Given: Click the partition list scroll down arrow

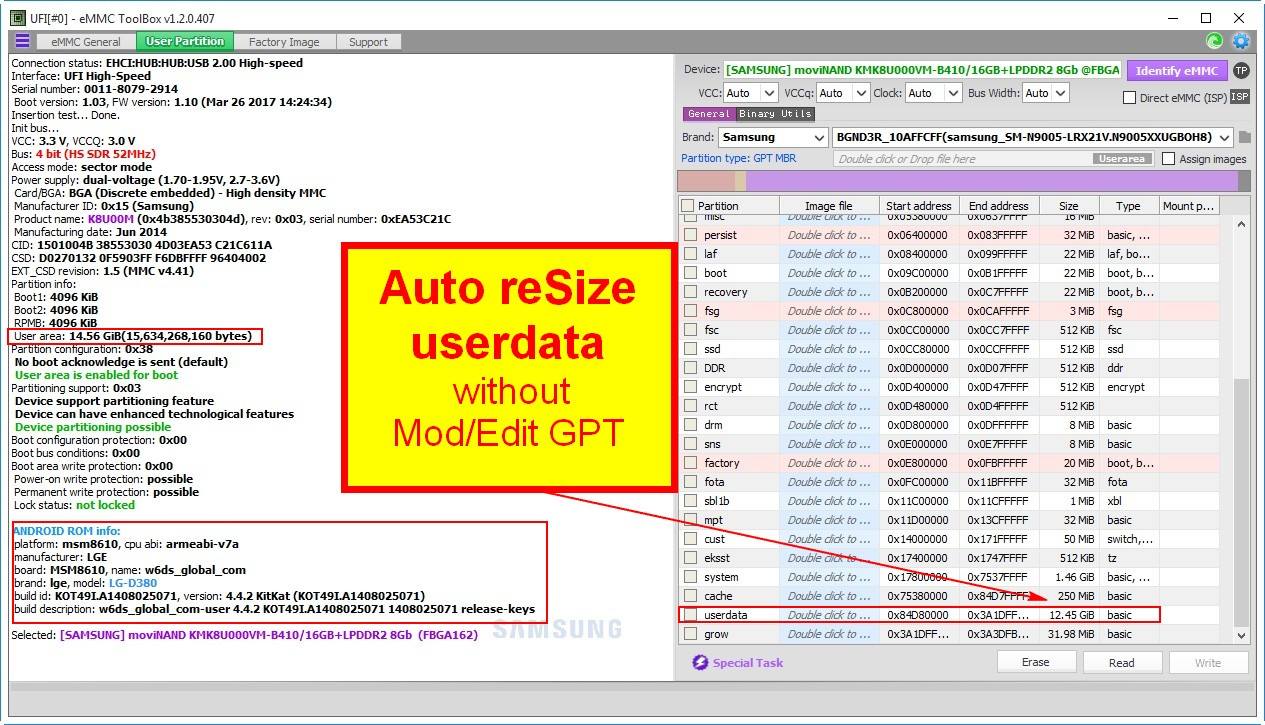Looking at the screenshot, I should [x=1242, y=635].
